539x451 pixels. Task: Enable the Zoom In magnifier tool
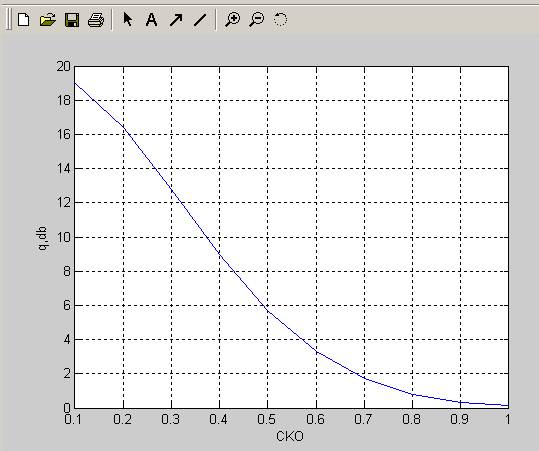(232, 20)
